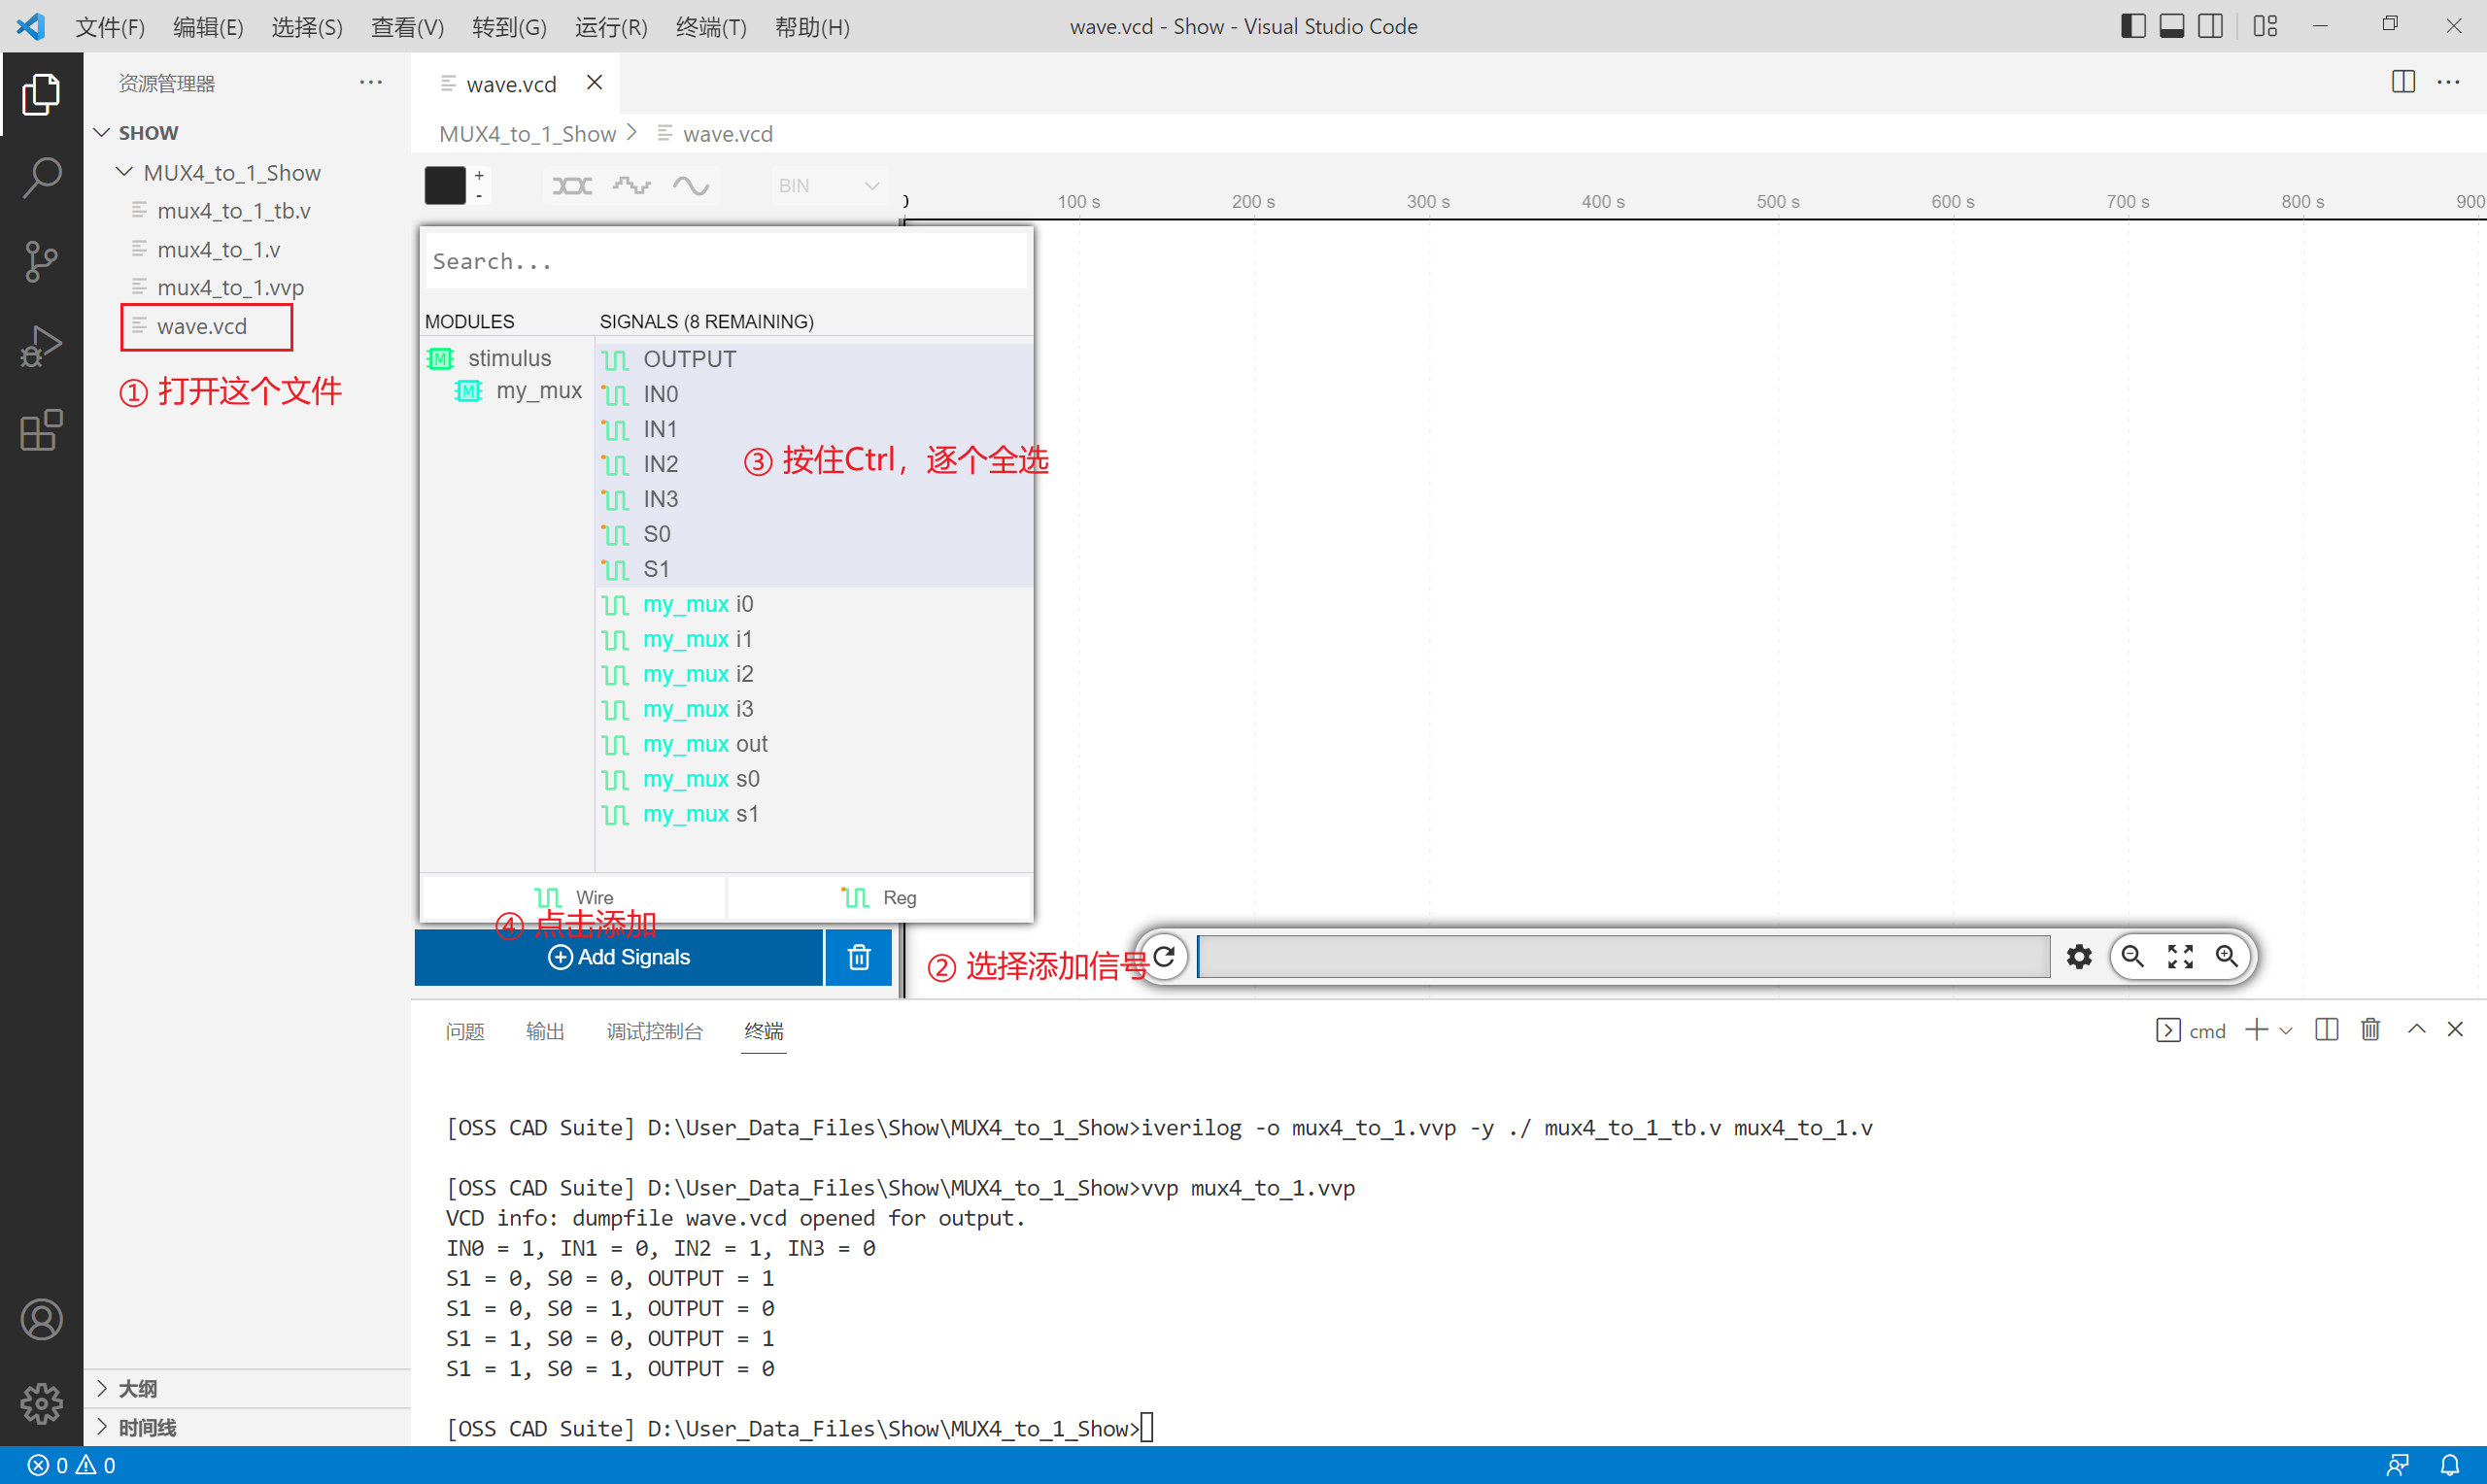
Task: Click the smooth analog waveform icon
Action: (691, 186)
